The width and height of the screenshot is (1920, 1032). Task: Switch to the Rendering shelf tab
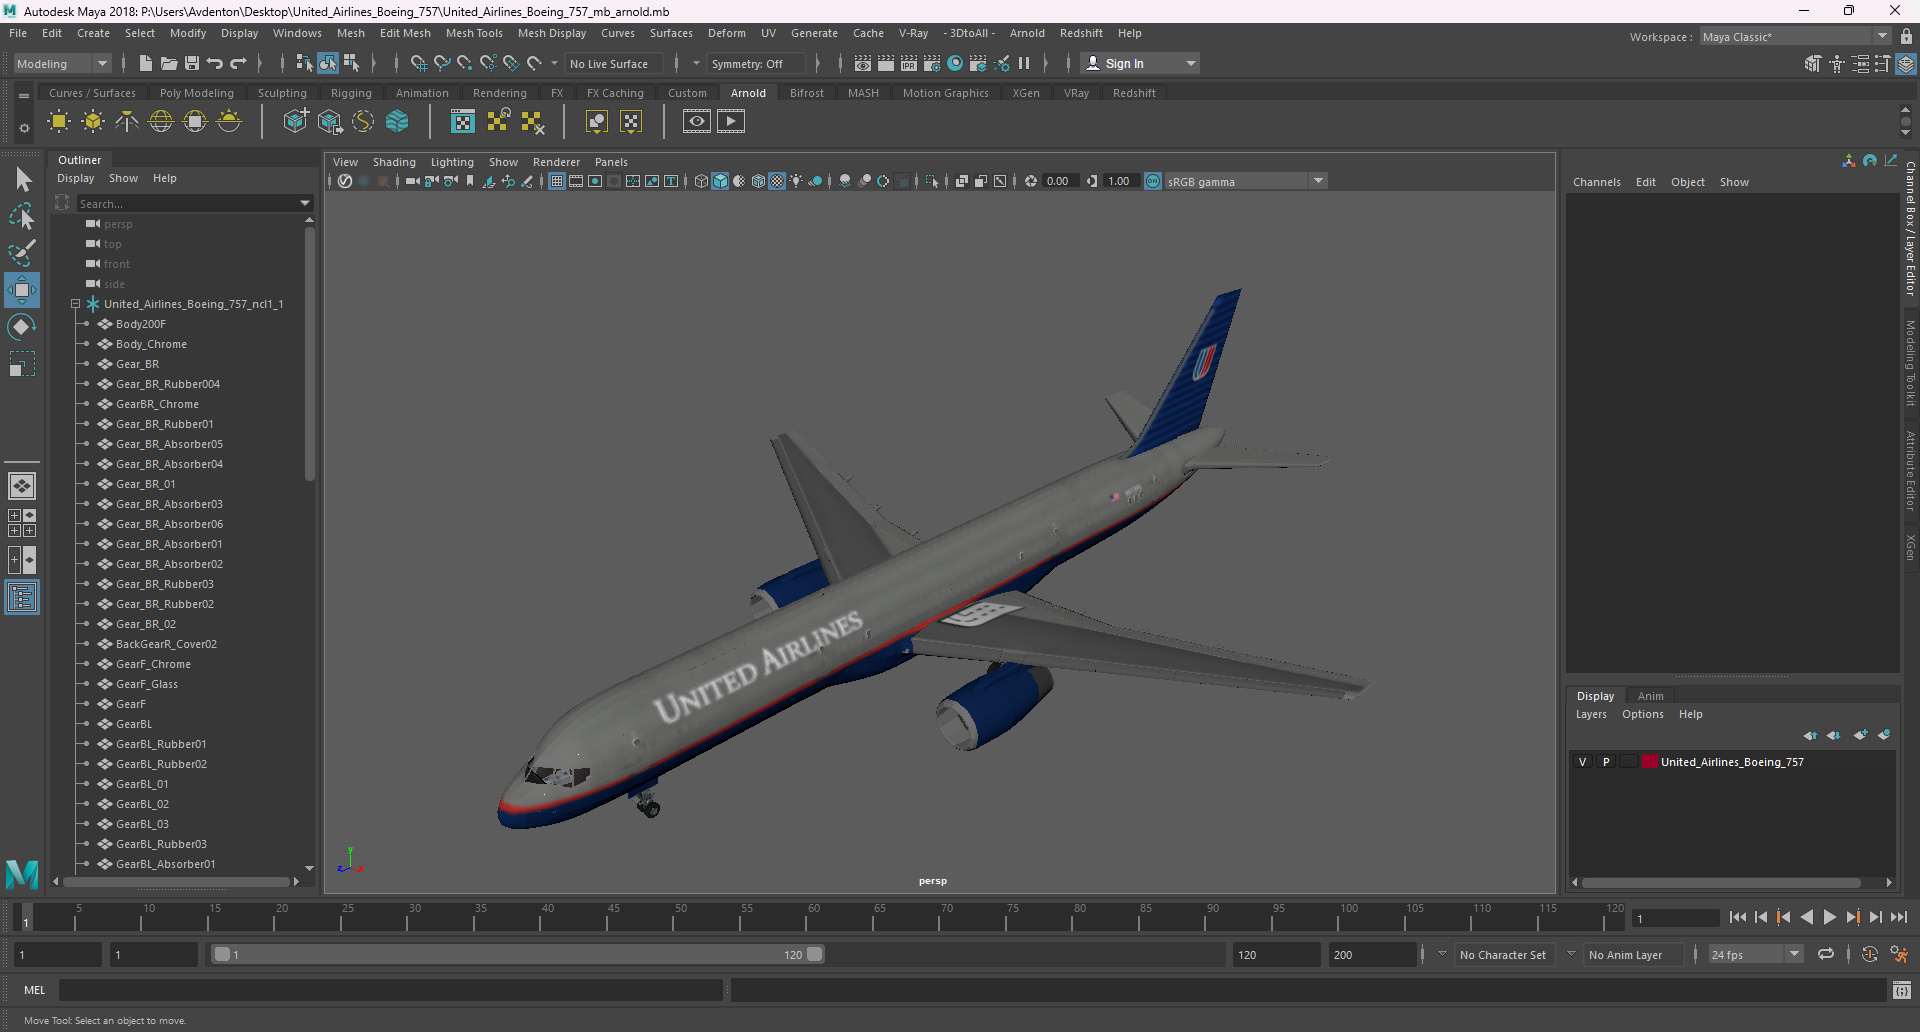[x=500, y=93]
